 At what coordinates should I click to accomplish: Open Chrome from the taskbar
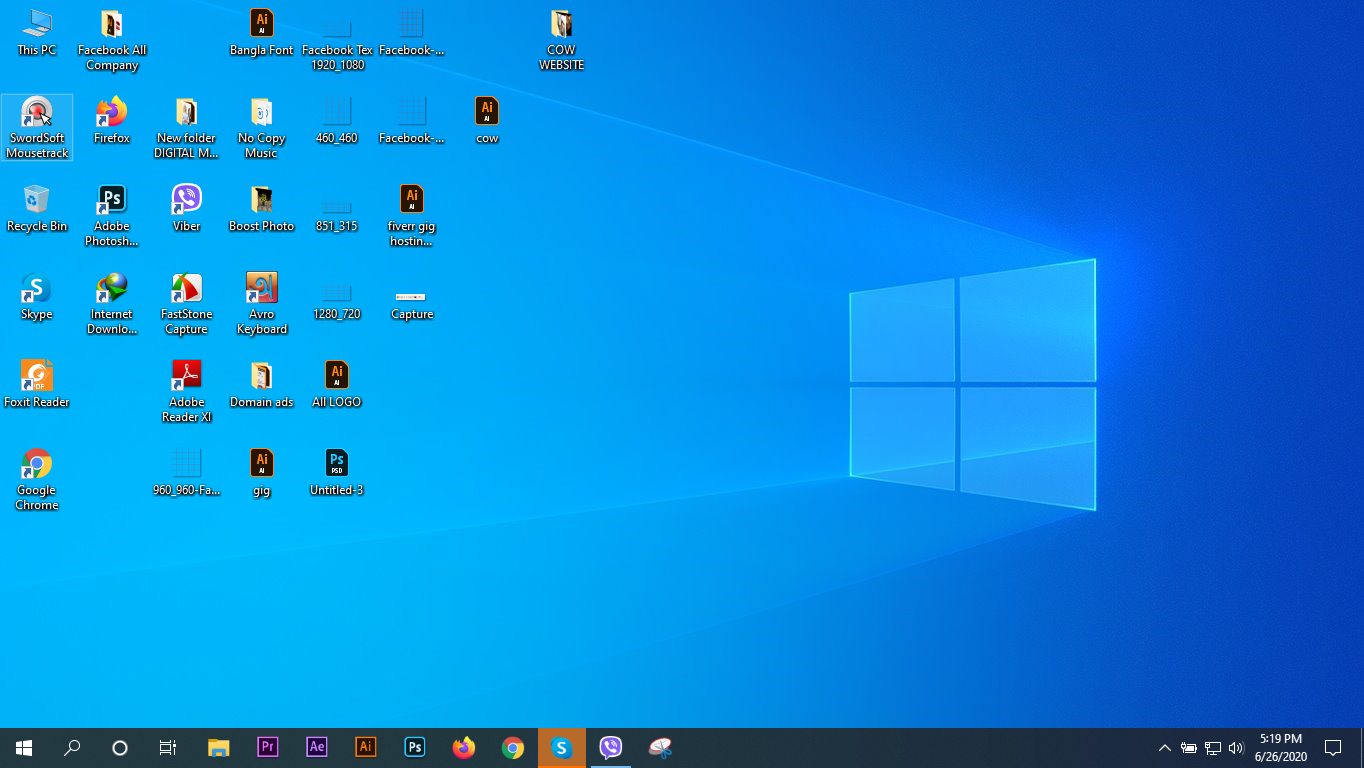click(x=512, y=748)
